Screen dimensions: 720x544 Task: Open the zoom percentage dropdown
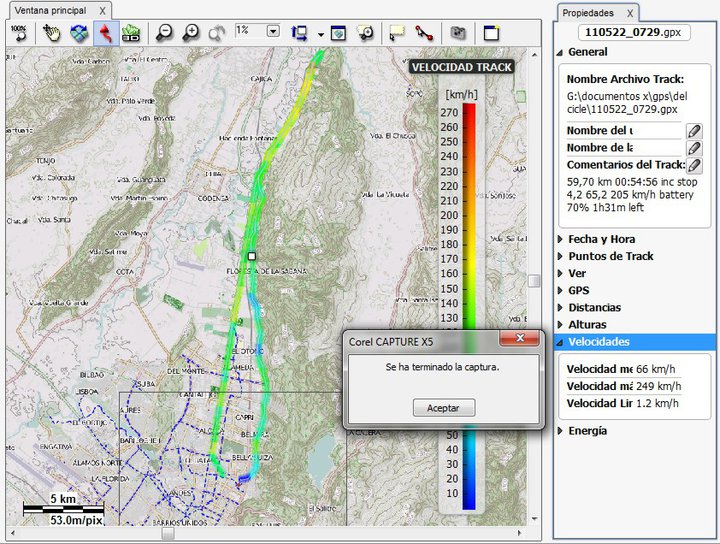(273, 31)
